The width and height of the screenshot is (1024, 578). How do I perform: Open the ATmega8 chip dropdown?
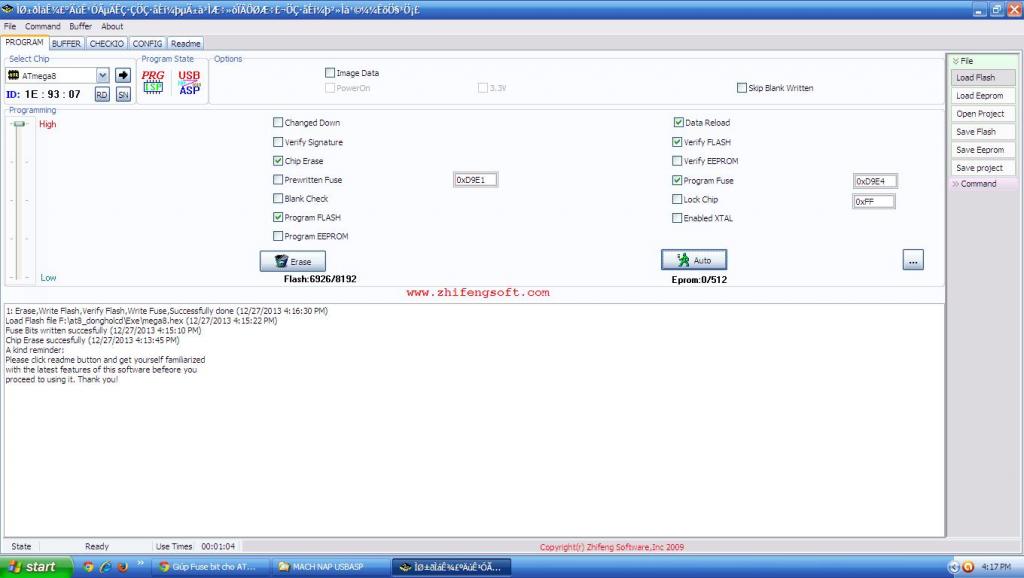click(102, 76)
